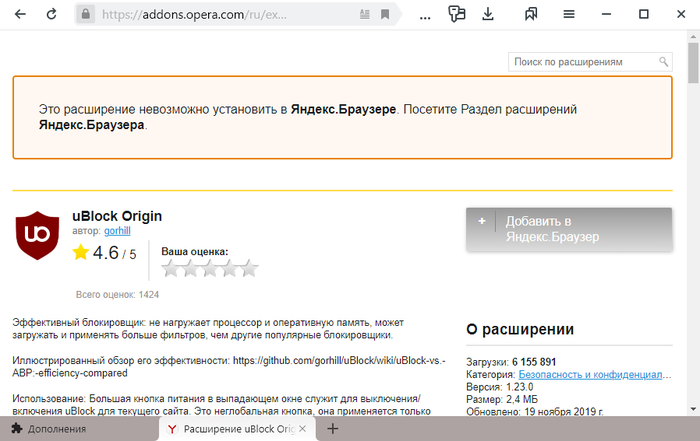Open Yandex Browser hamburger menu
The image size is (700, 441).
569,15
